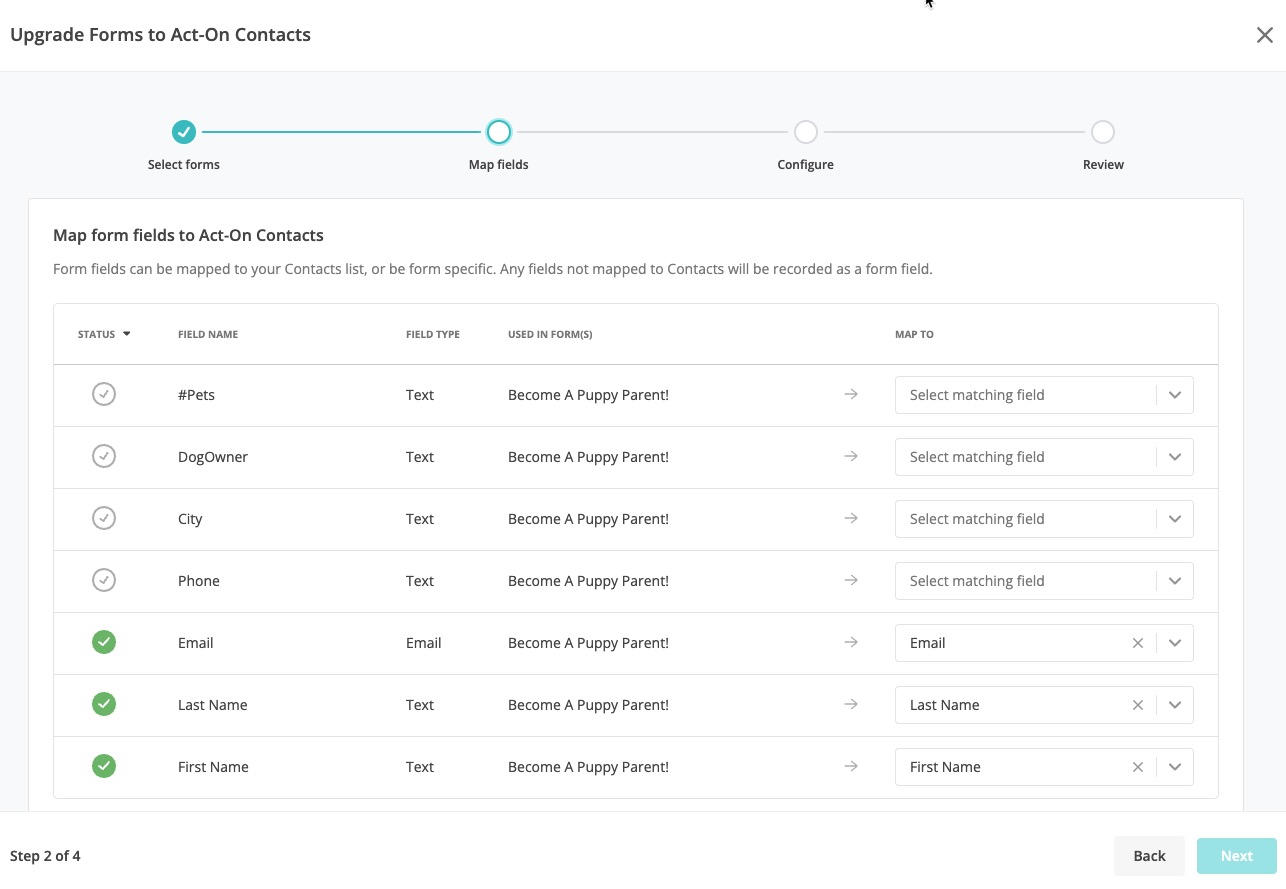Screen dimensions: 1286x889
Task: Select the DogOwner field name
Action: pos(213,457)
